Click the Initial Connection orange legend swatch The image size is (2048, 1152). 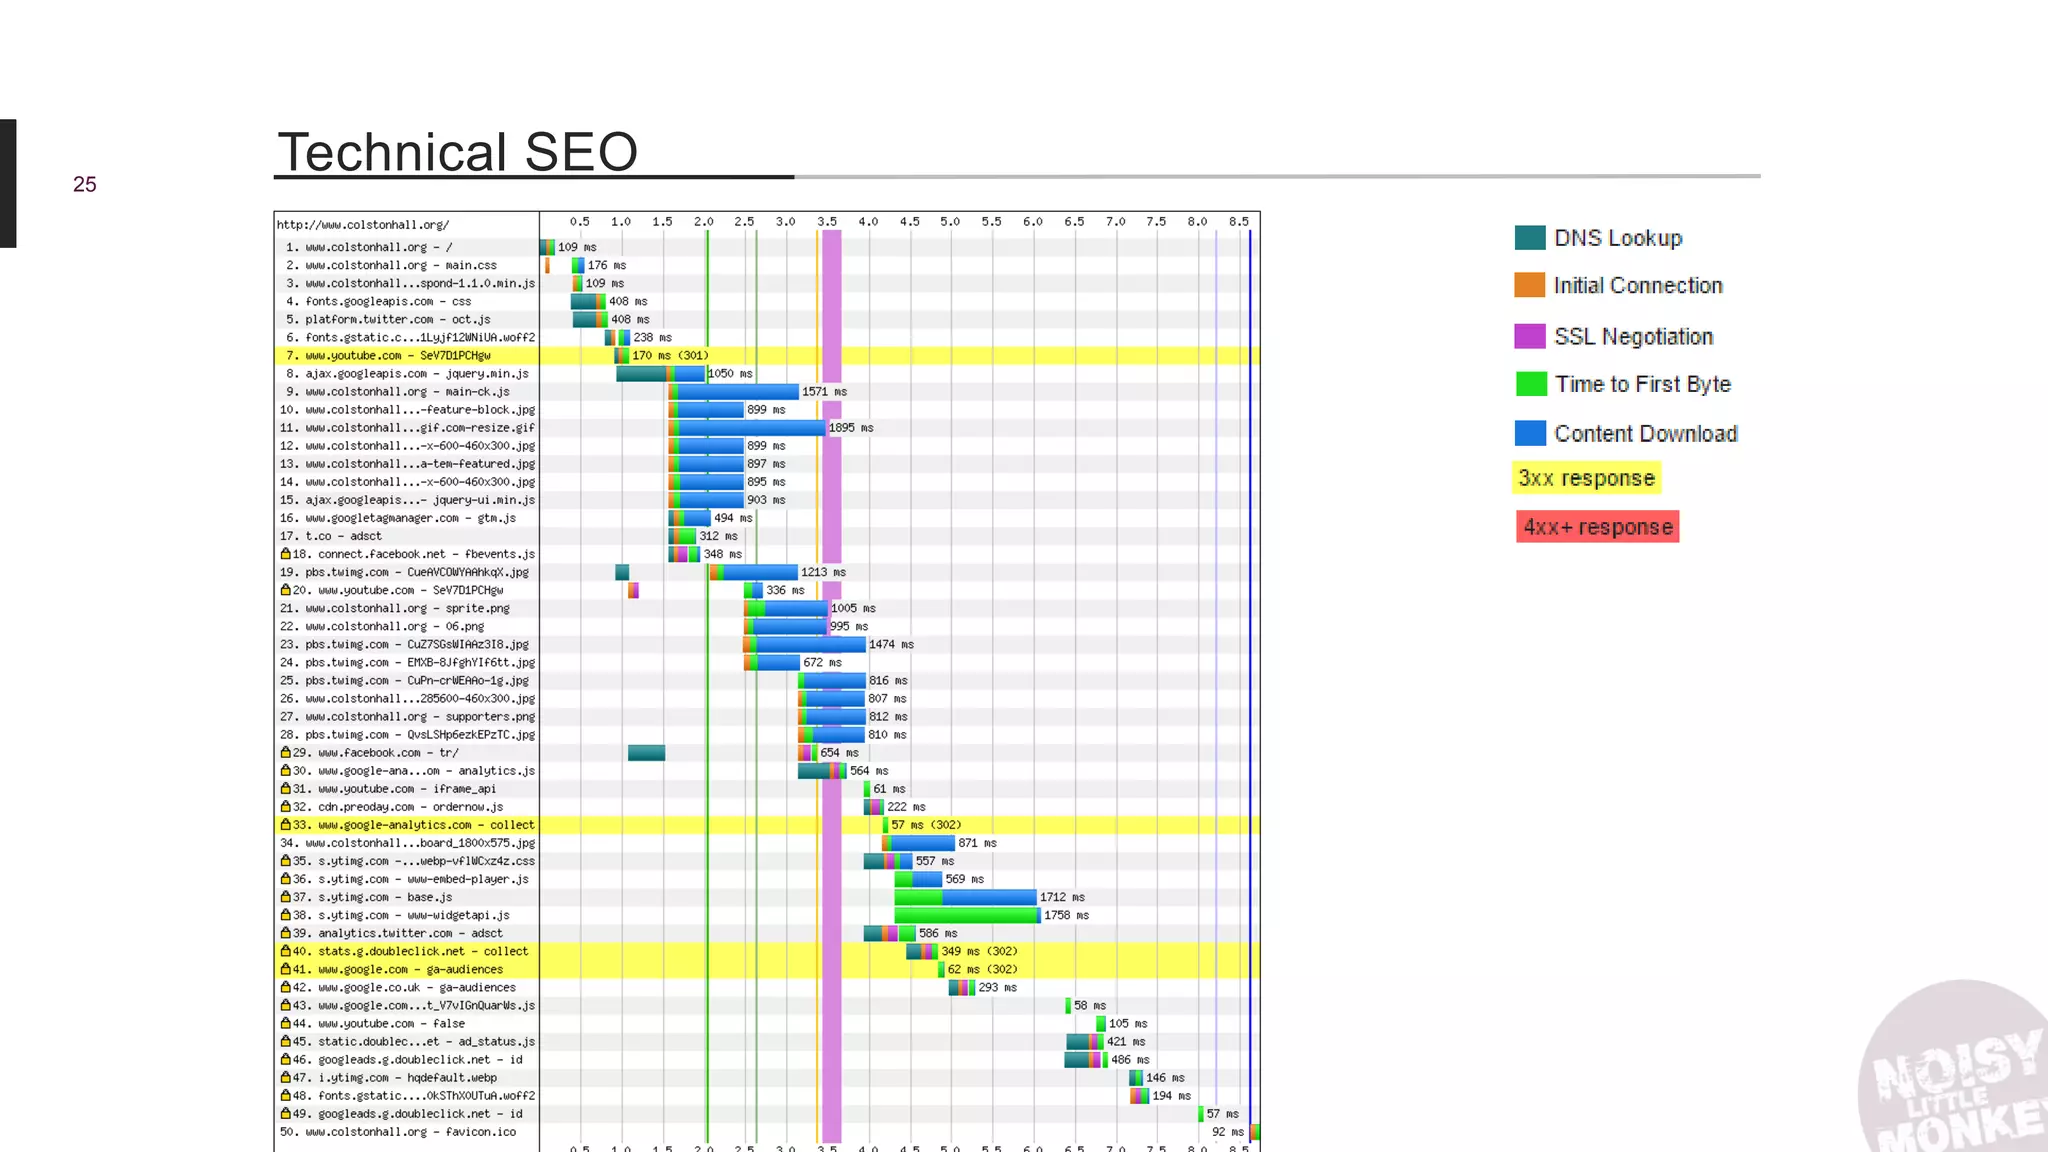[x=1529, y=285]
